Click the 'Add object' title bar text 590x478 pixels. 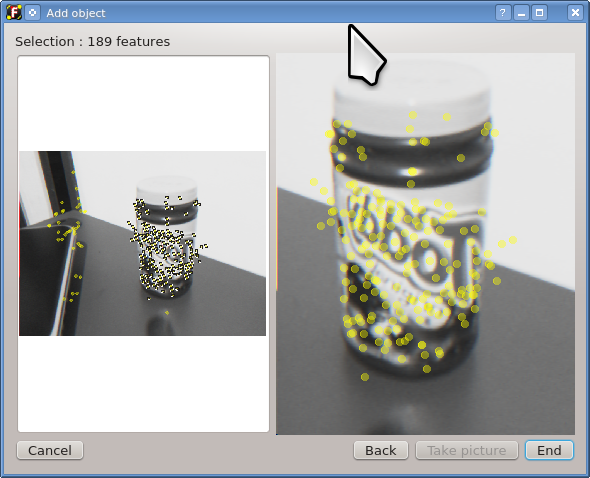coord(76,13)
